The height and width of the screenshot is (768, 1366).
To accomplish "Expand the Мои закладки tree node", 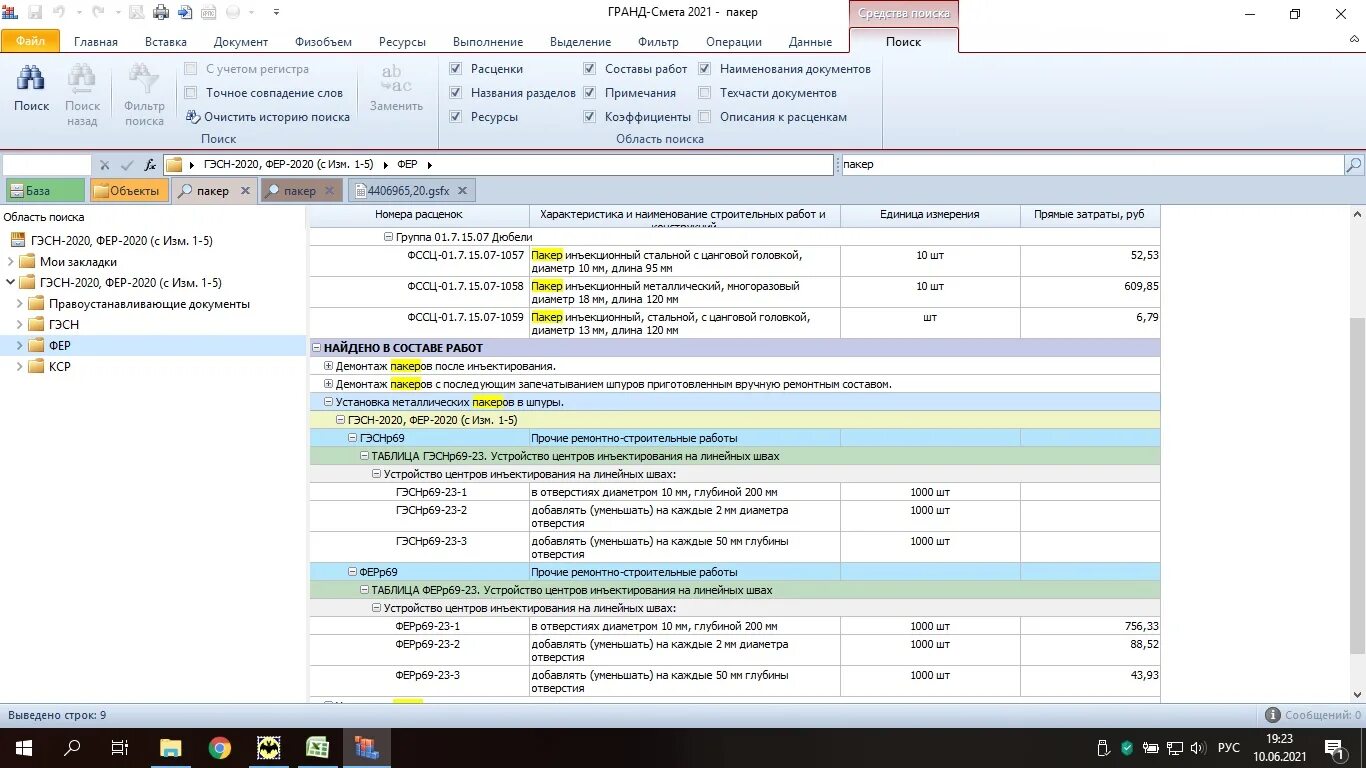I will click(x=8, y=262).
